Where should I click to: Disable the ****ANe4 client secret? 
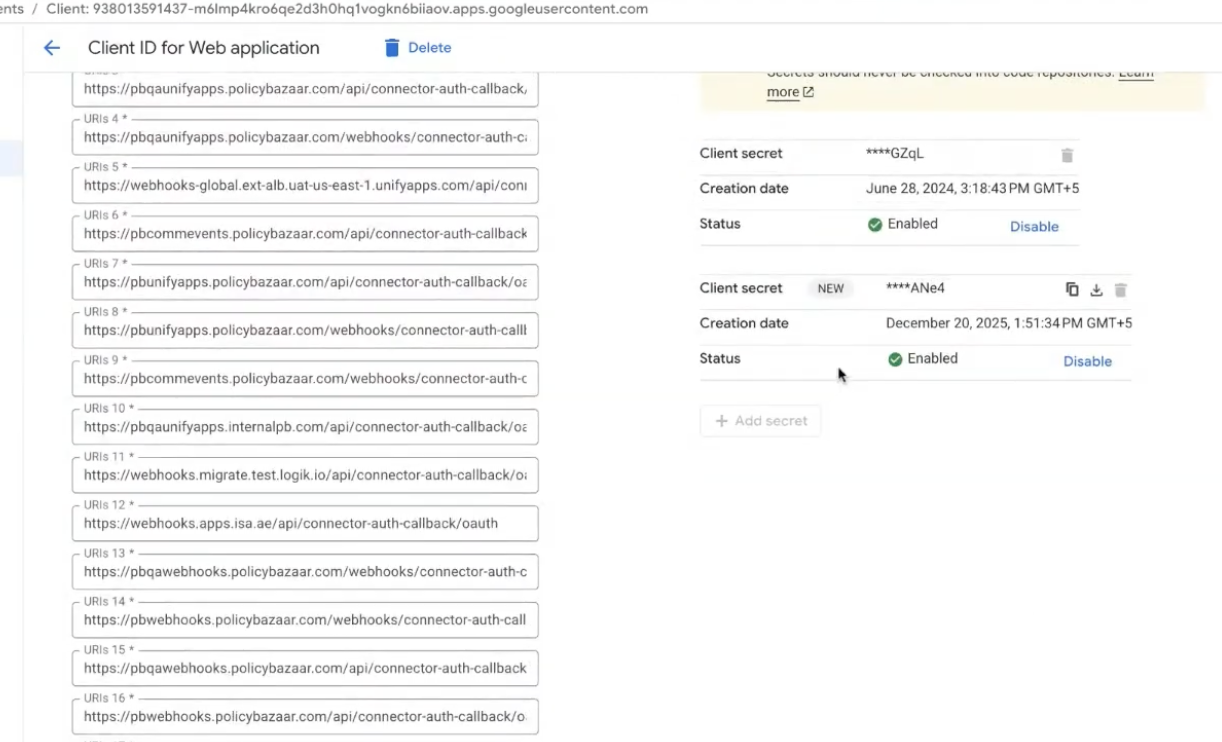tap(1087, 362)
